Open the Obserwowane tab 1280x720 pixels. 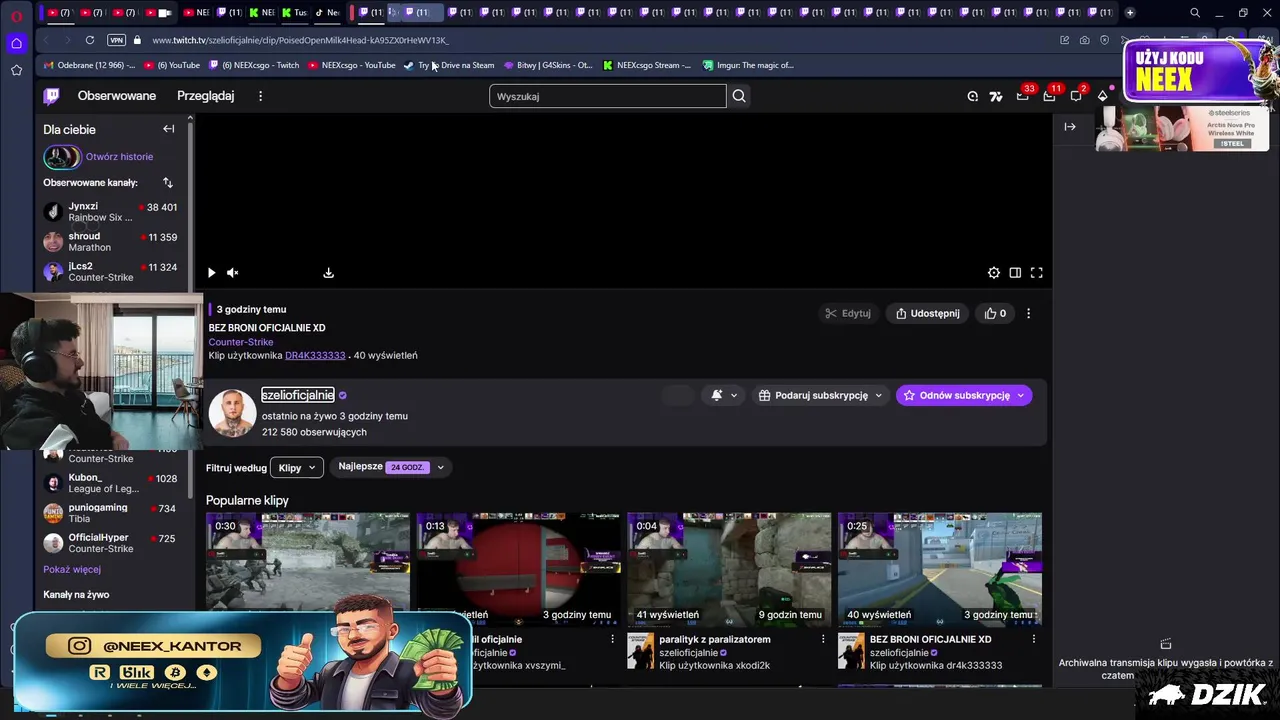[x=117, y=96]
